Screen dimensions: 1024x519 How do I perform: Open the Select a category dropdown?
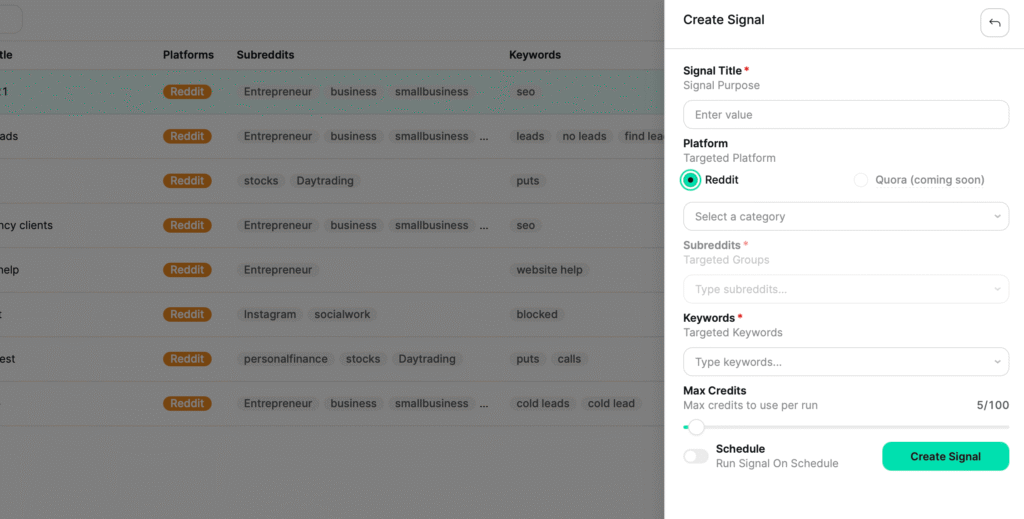coord(845,216)
